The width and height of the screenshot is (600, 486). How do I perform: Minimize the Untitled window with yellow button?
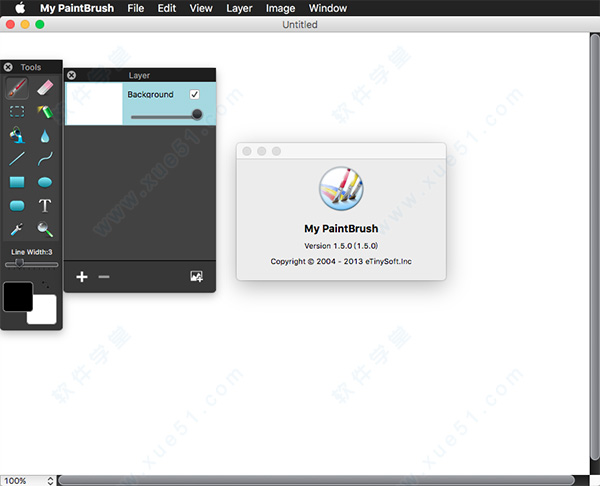(x=25, y=24)
